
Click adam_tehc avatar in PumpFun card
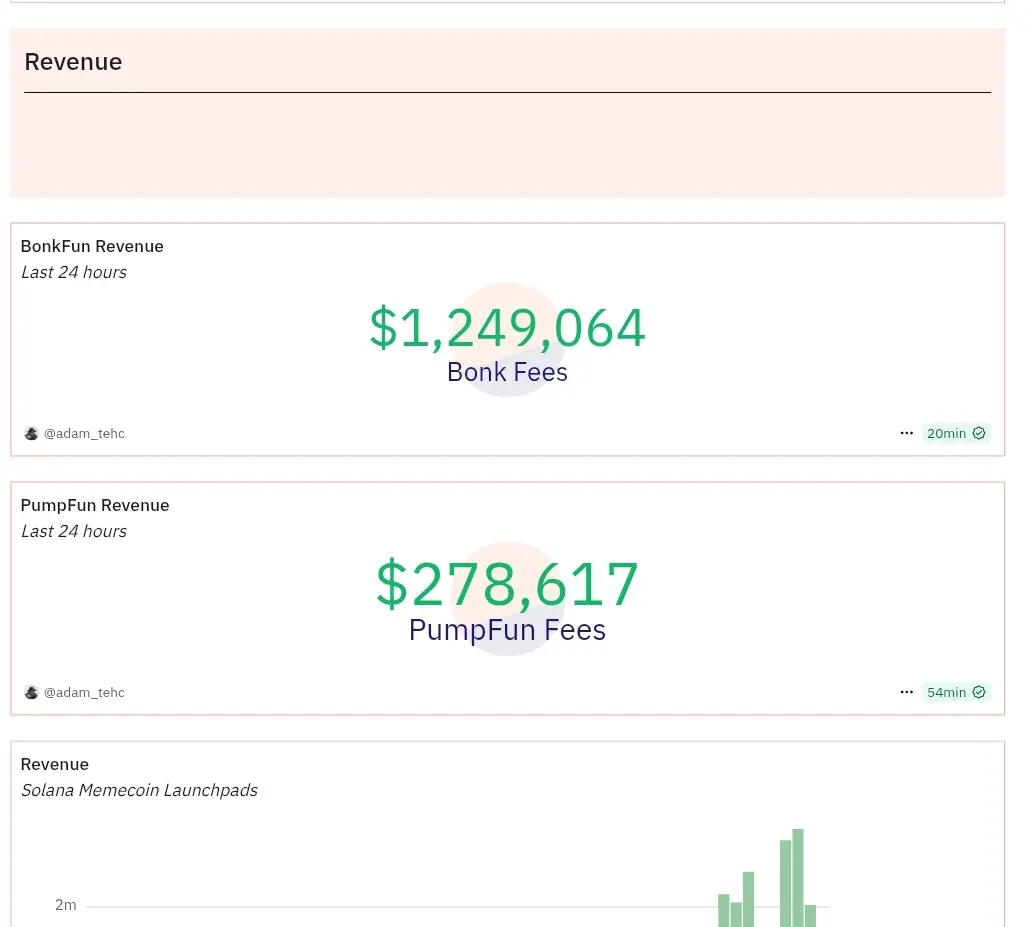[x=31, y=692]
